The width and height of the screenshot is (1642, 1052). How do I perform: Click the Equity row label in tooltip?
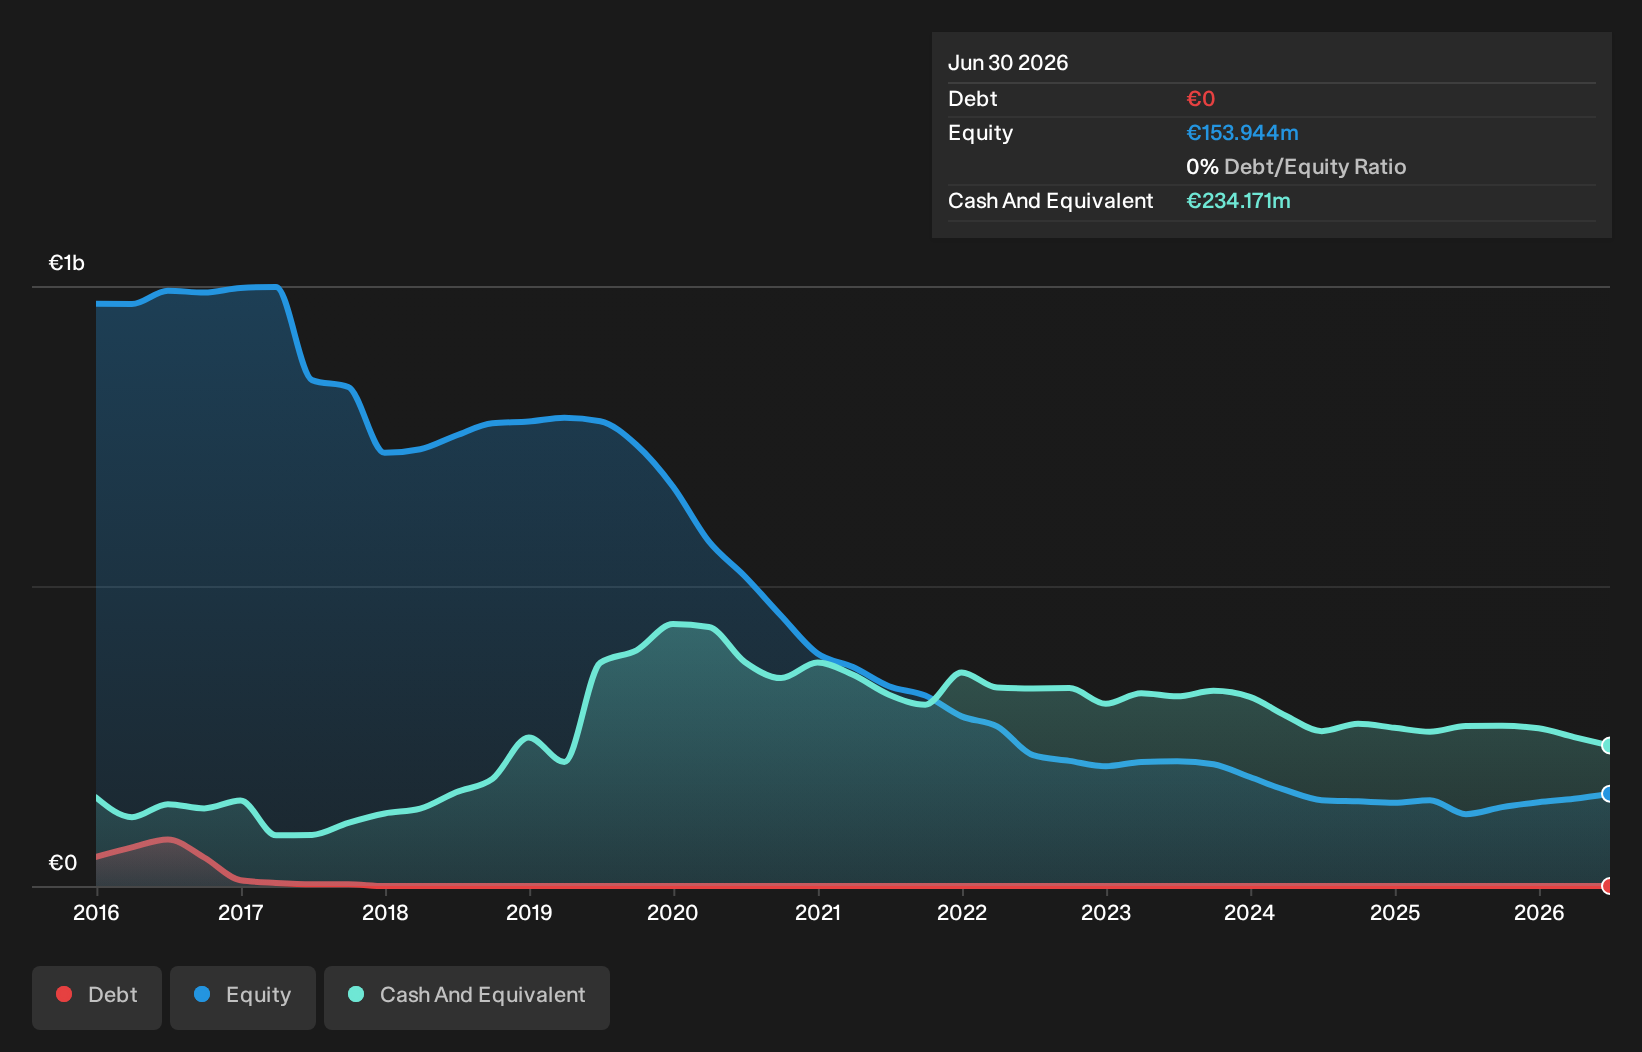981,133
